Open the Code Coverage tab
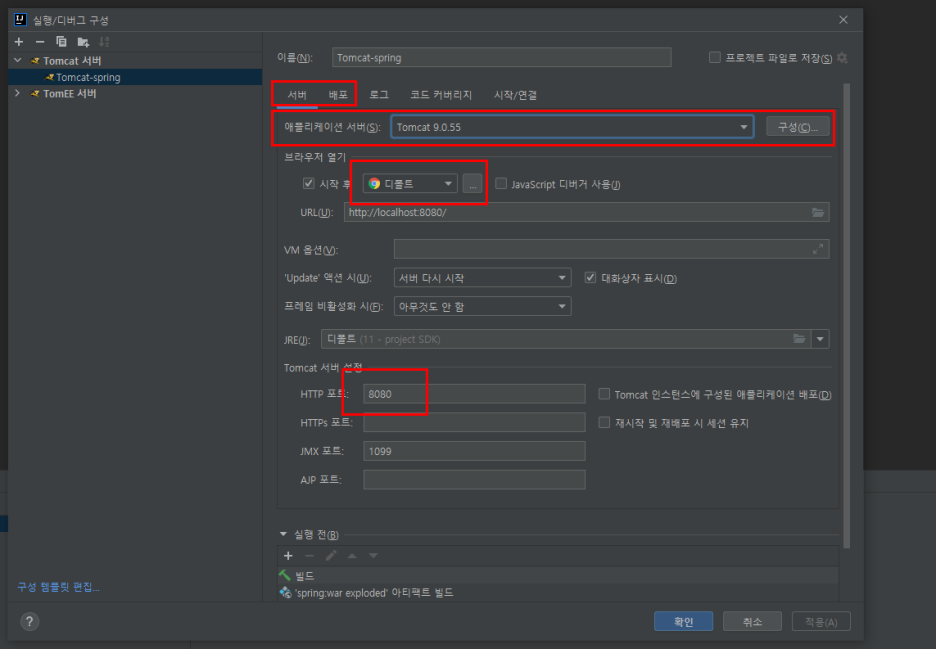The height and width of the screenshot is (649, 936). tap(441, 95)
